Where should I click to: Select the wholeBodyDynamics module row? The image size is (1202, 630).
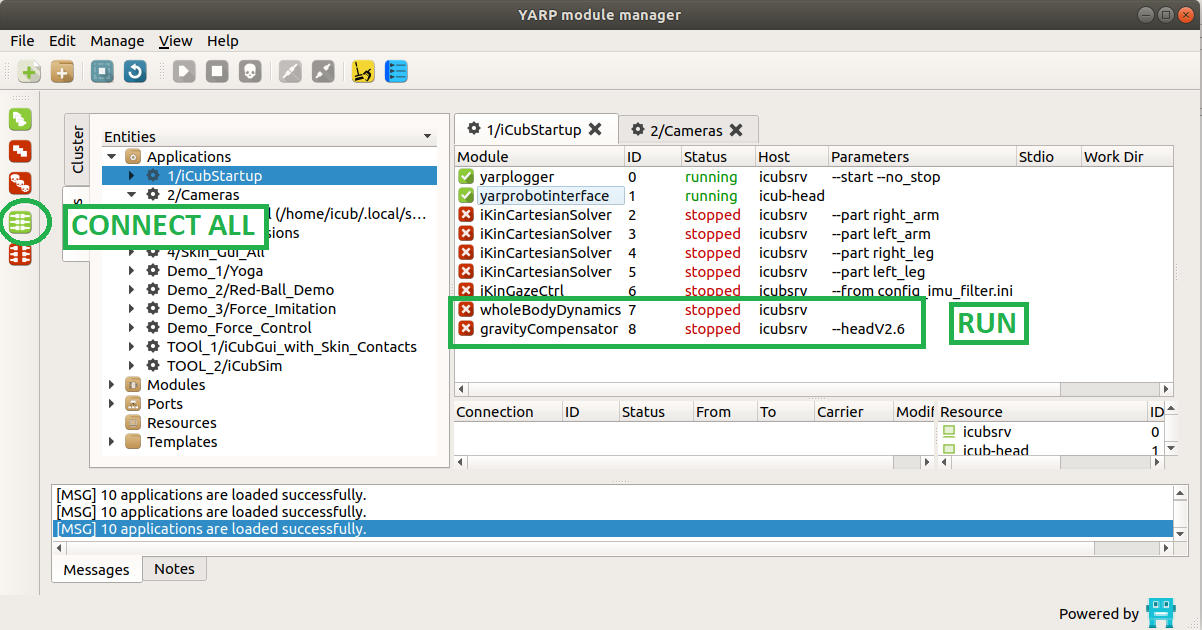550,310
